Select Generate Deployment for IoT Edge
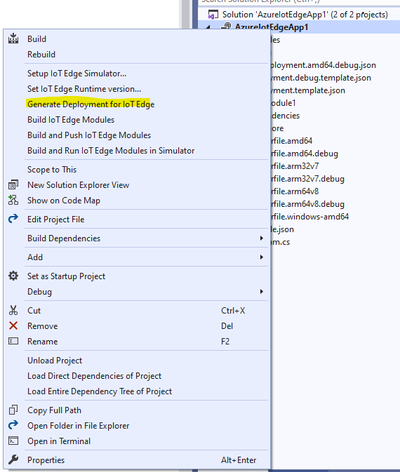Image resolution: width=400 pixels, height=472 pixels. point(91,104)
